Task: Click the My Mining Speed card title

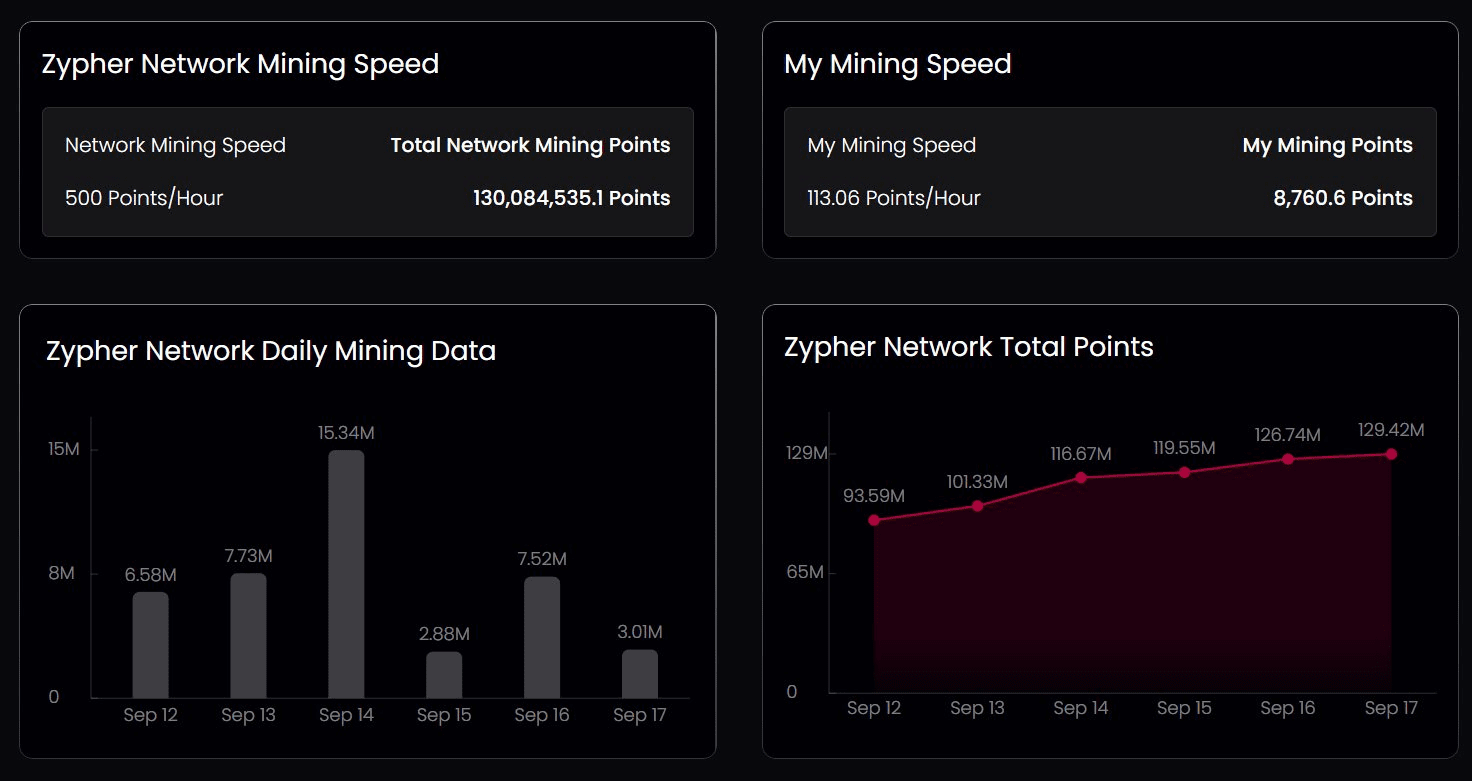Action: click(897, 64)
